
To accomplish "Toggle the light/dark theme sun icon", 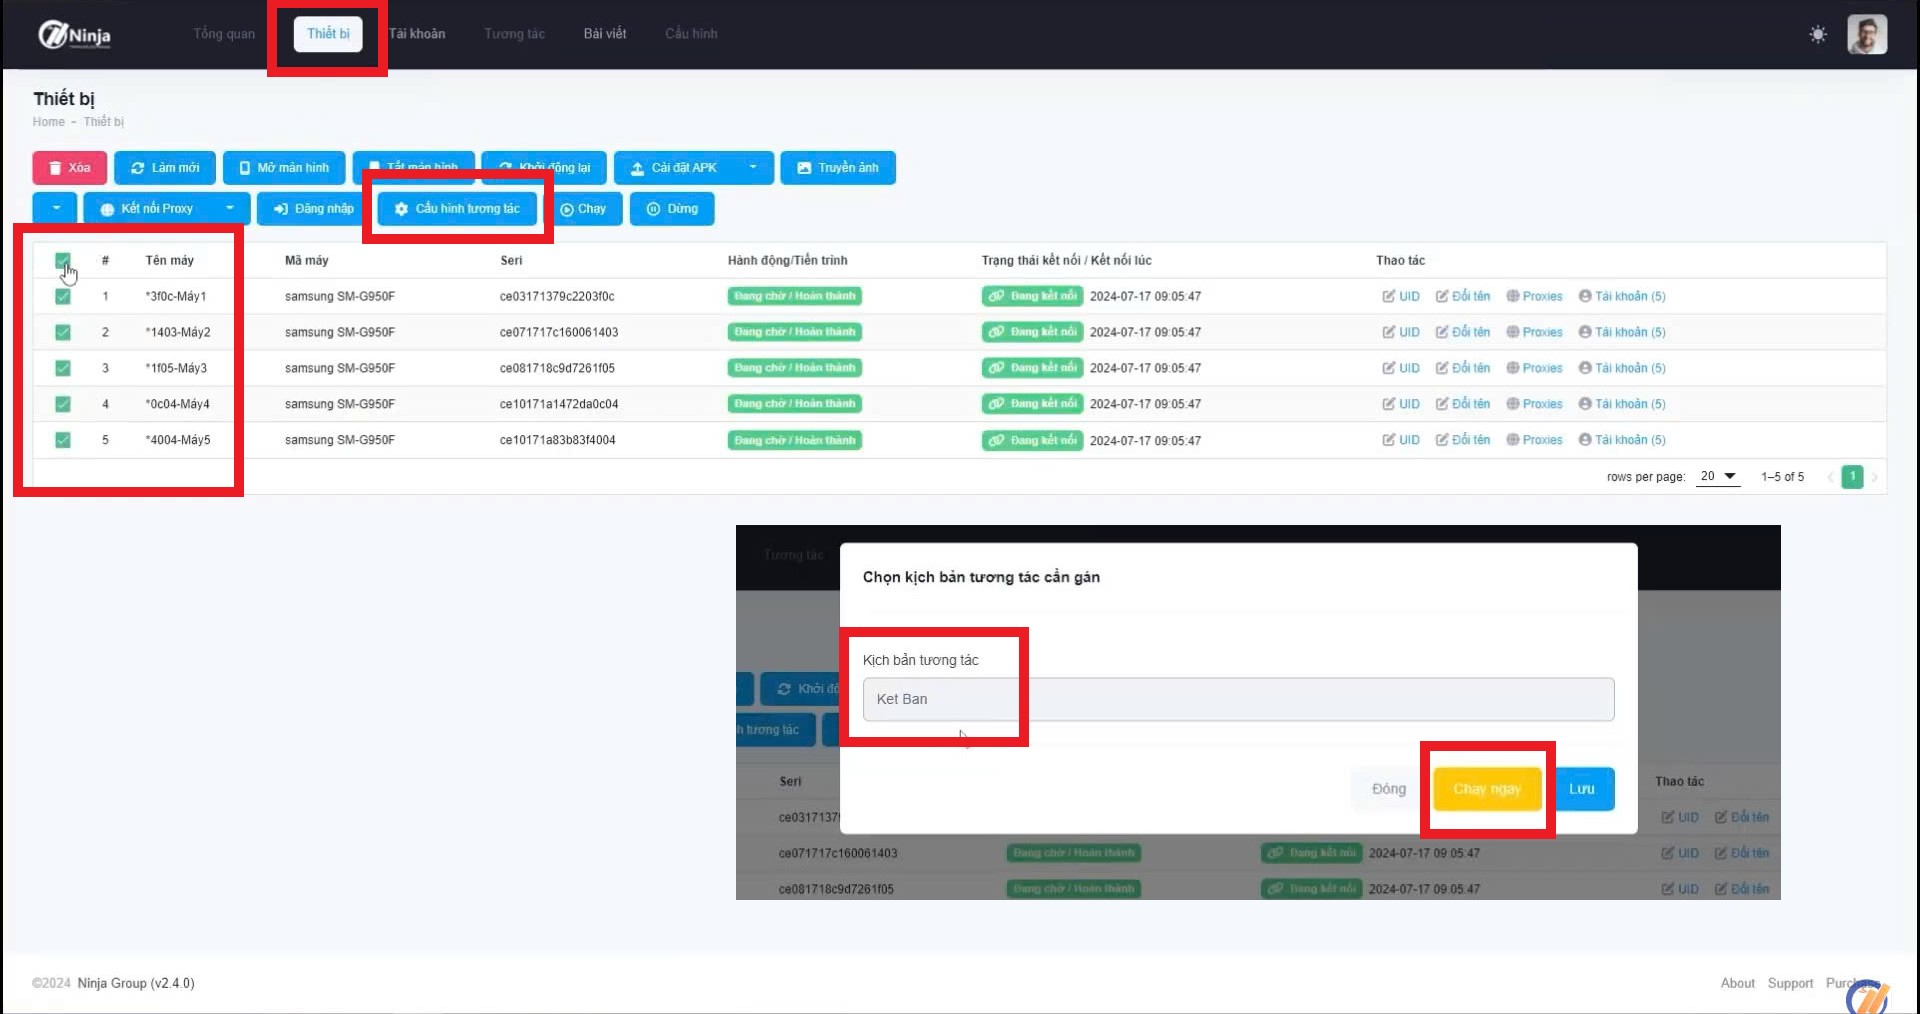I will pos(1817,34).
